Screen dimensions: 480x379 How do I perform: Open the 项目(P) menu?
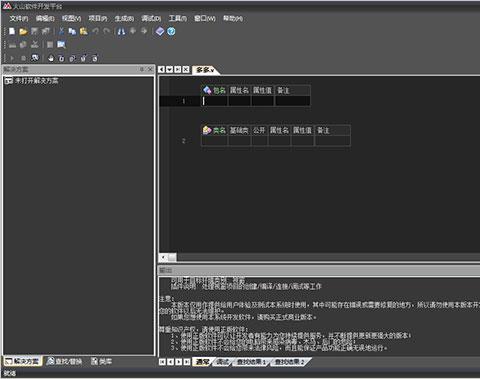coord(98,18)
